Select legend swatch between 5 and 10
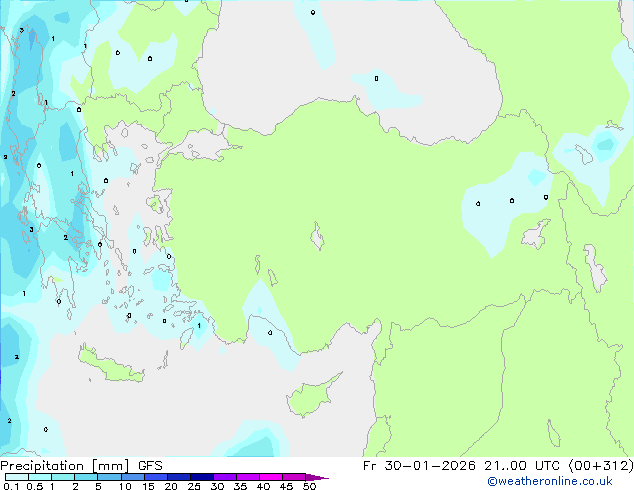The width and height of the screenshot is (634, 490). click(109, 477)
